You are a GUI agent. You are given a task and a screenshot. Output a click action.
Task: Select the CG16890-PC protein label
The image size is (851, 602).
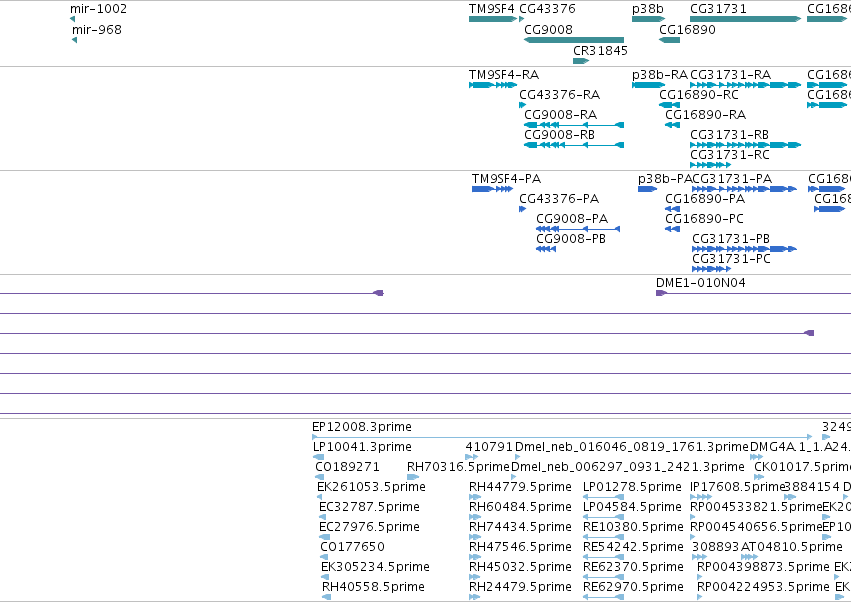pyautogui.click(x=704, y=218)
